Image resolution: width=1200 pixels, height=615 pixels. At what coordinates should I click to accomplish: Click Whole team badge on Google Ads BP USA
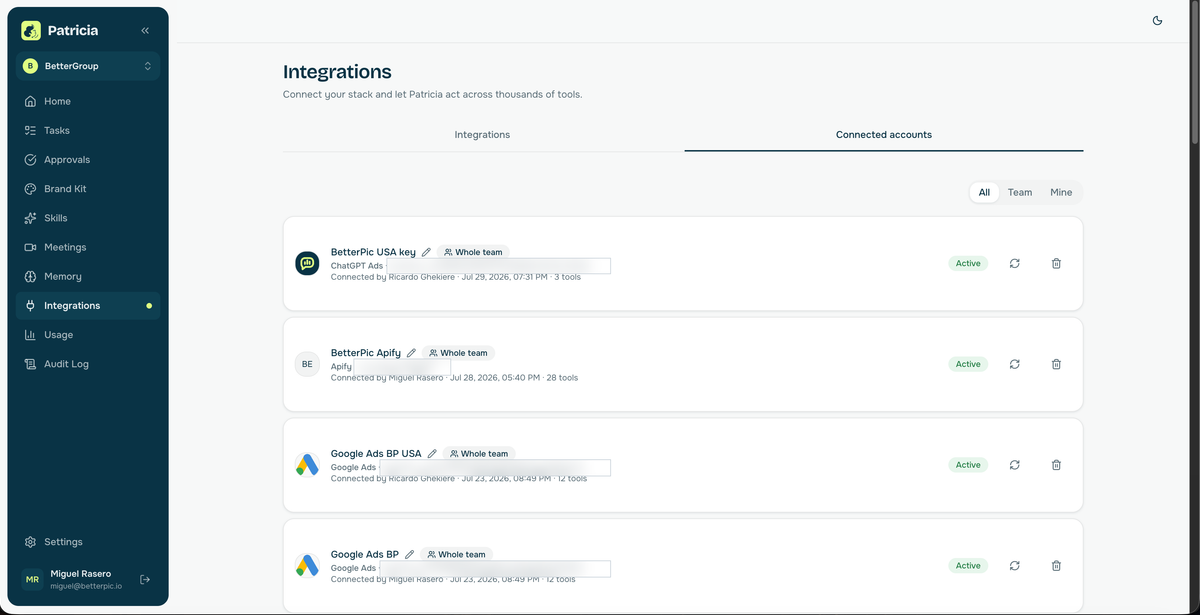479,453
